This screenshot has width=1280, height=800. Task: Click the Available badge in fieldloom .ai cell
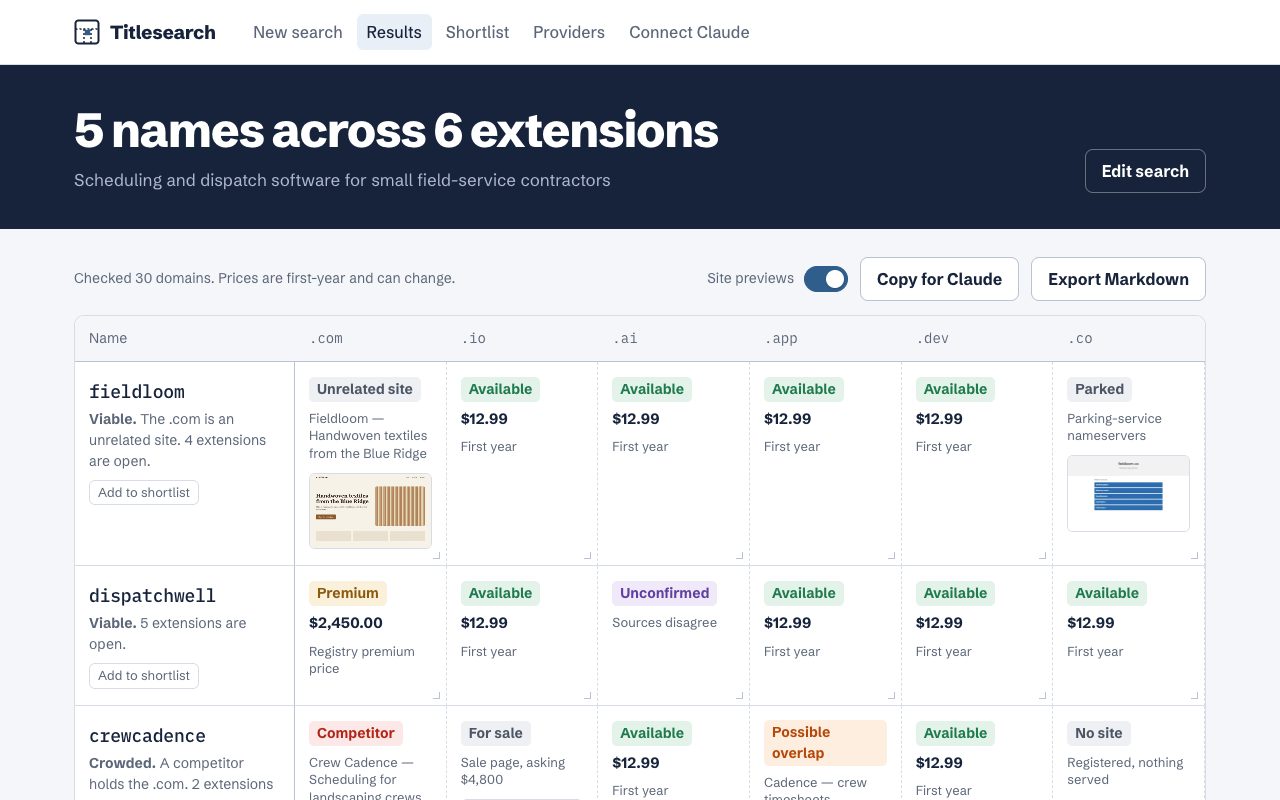point(652,389)
